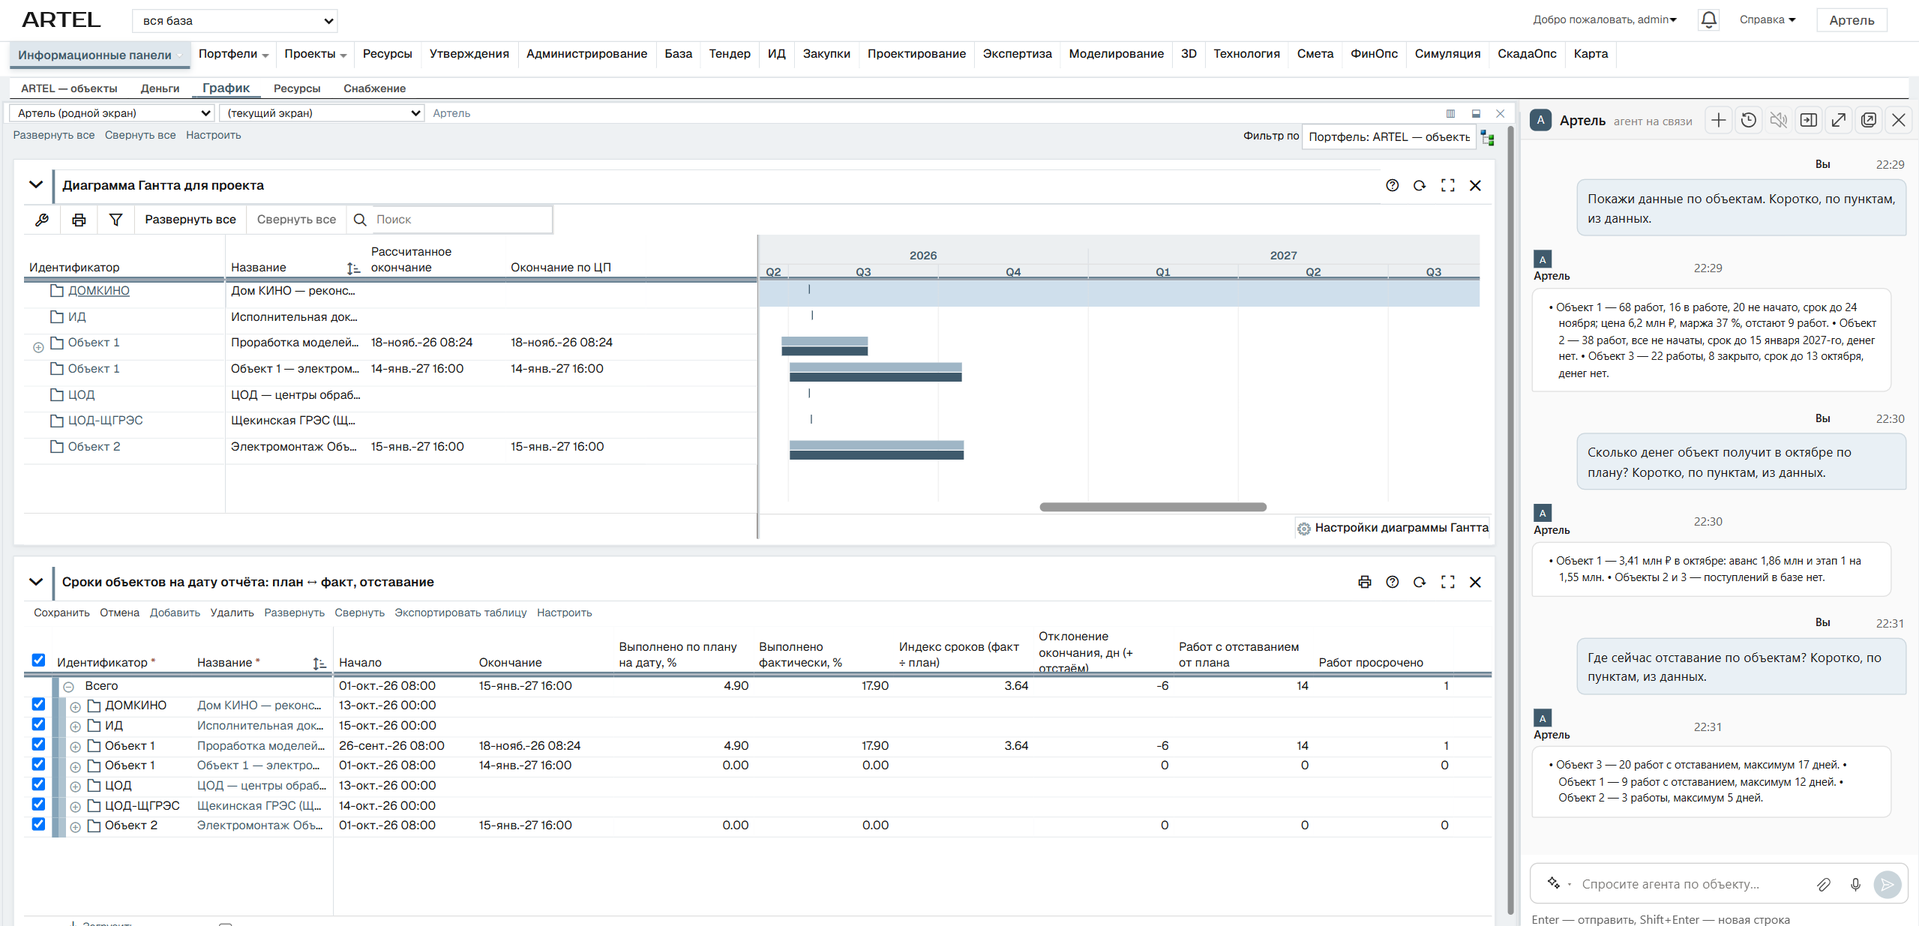Uncheck the ДОМКИНО row checkbox

[x=38, y=705]
